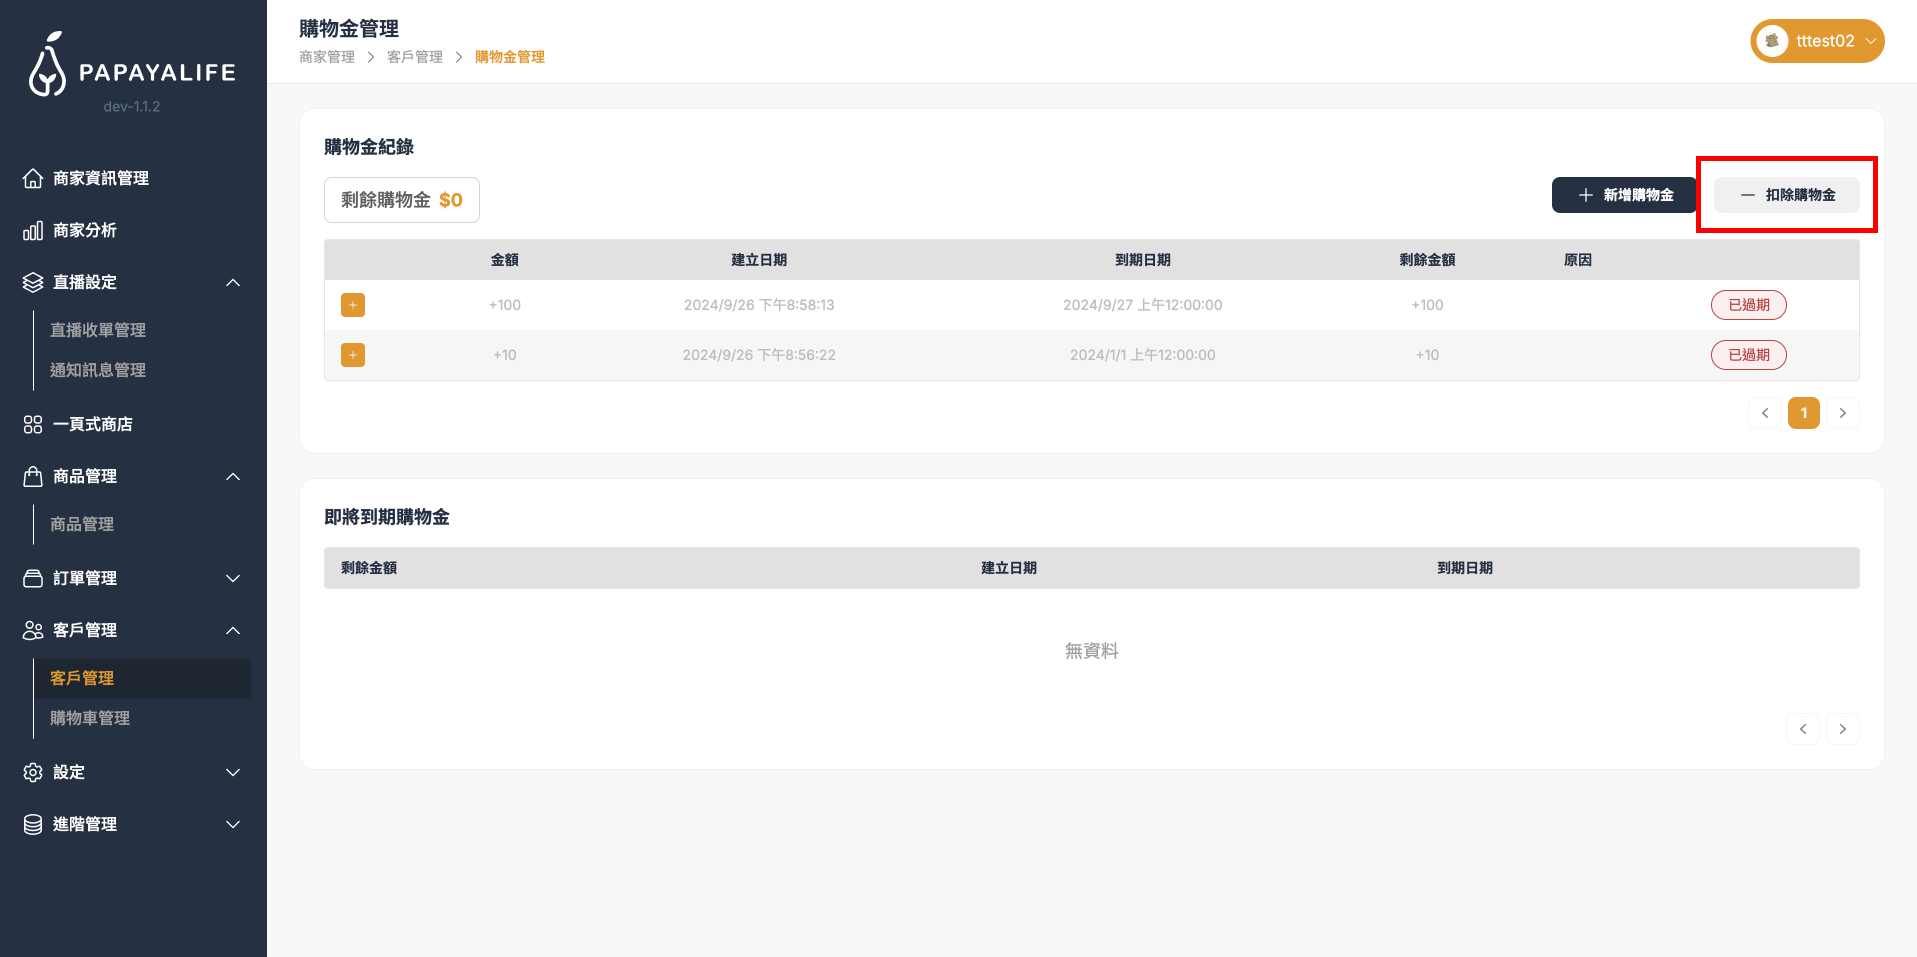
Task: Collapse the 客戶管理 sidebar group
Action: tap(233, 631)
